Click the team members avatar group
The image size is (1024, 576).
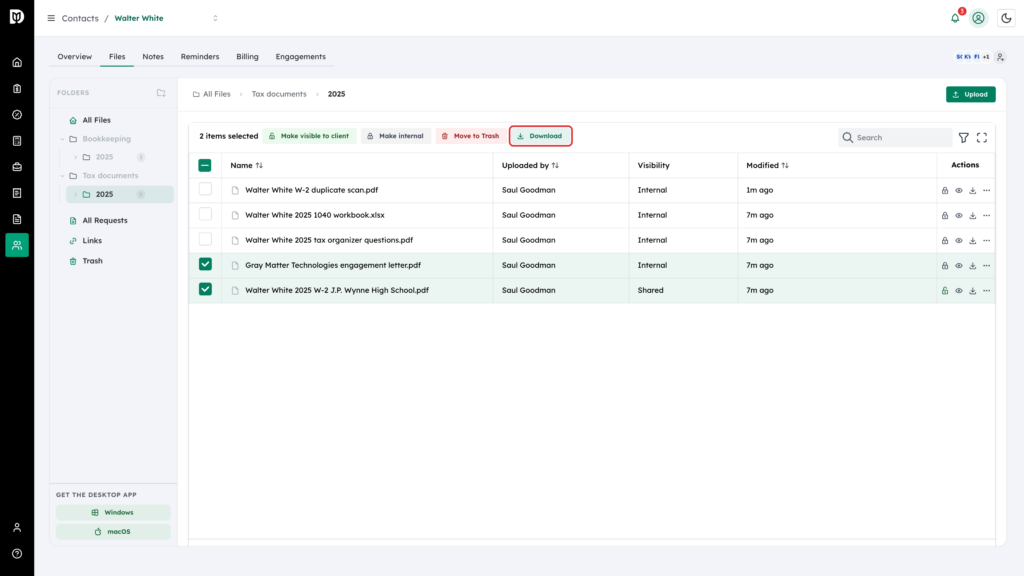(x=972, y=57)
